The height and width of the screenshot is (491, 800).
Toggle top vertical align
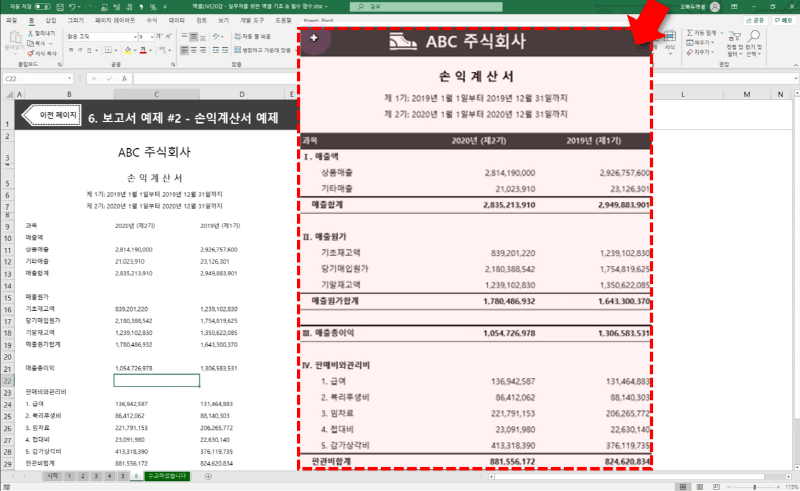coord(185,37)
